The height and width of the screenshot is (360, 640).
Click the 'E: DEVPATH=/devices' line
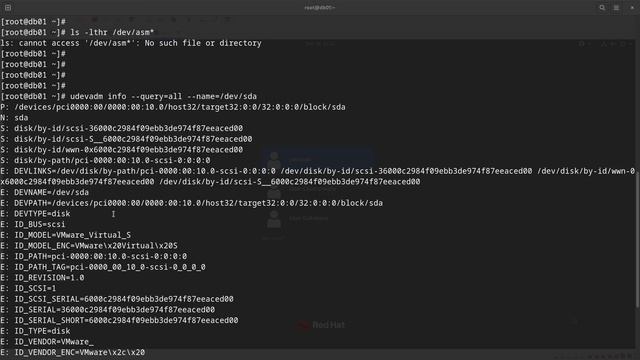tap(191, 203)
